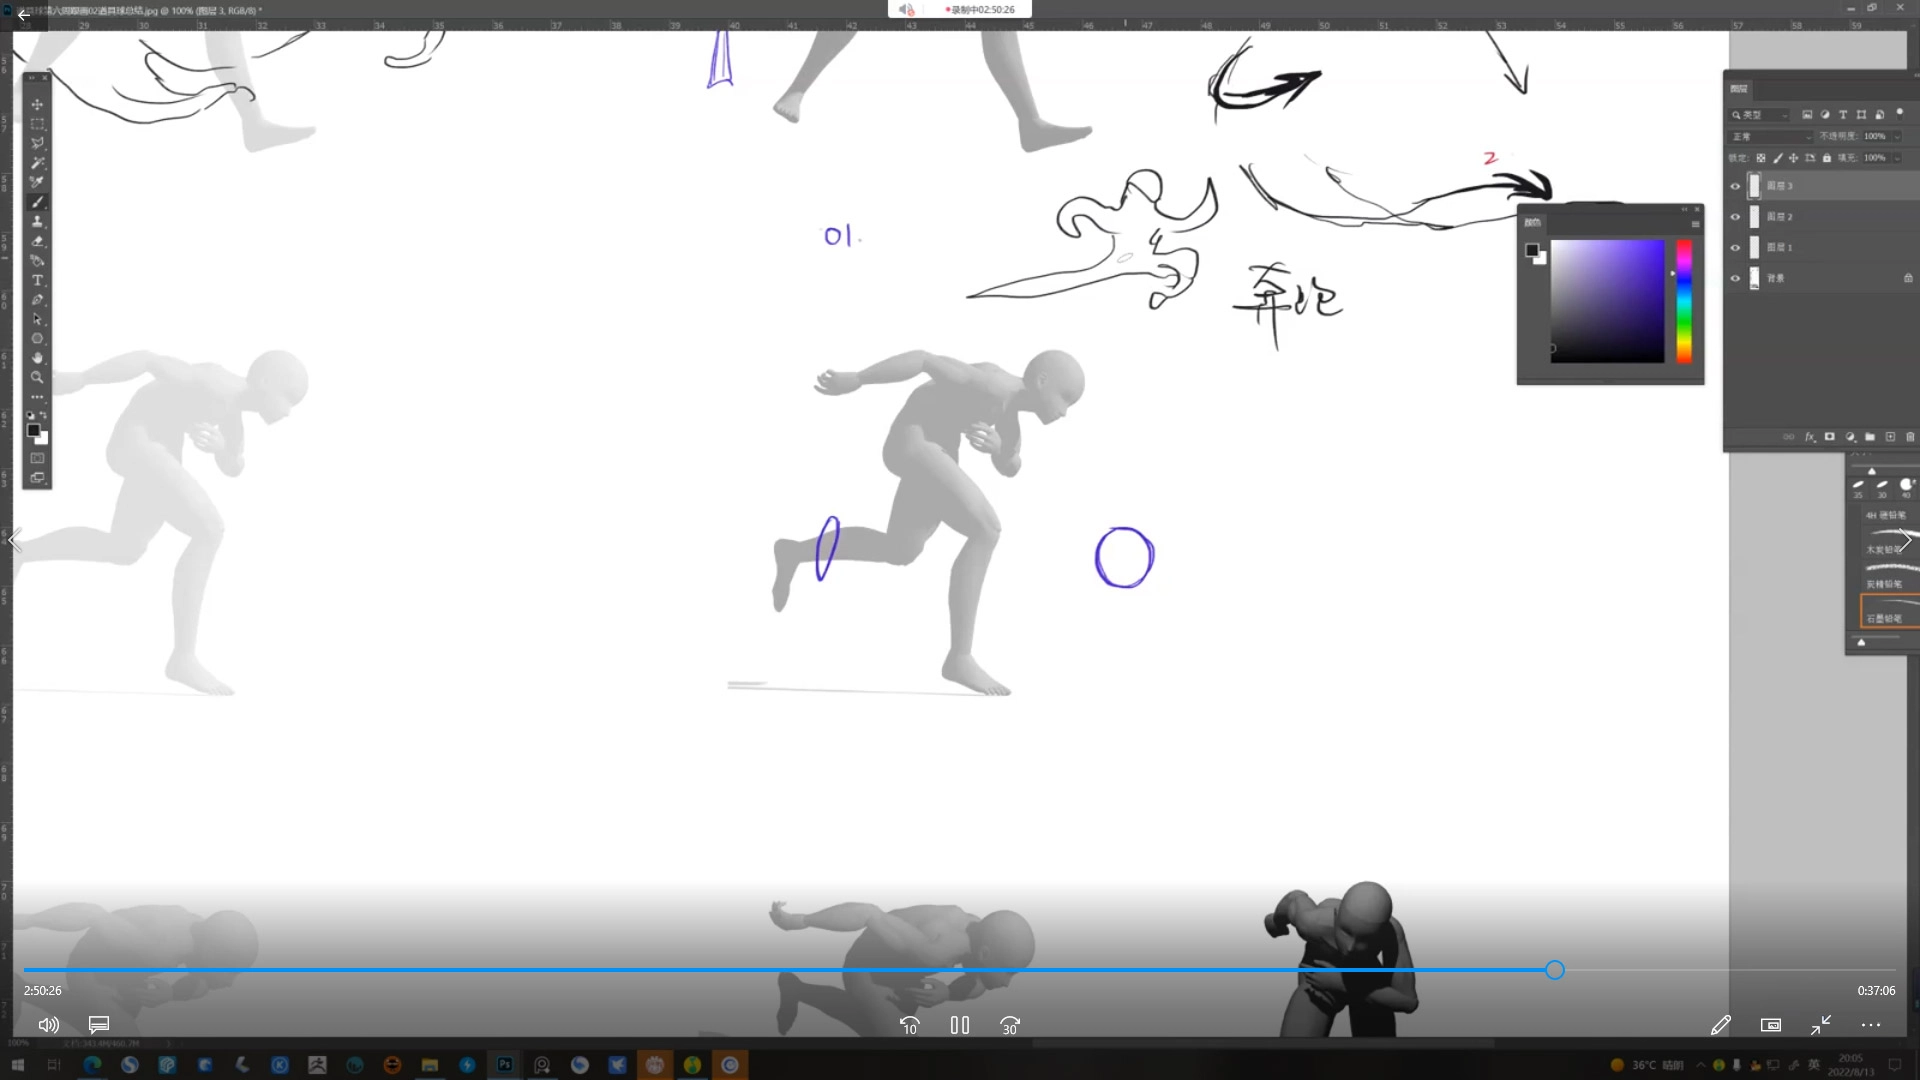Select the Eraser tool
The height and width of the screenshot is (1080, 1920).
[37, 241]
